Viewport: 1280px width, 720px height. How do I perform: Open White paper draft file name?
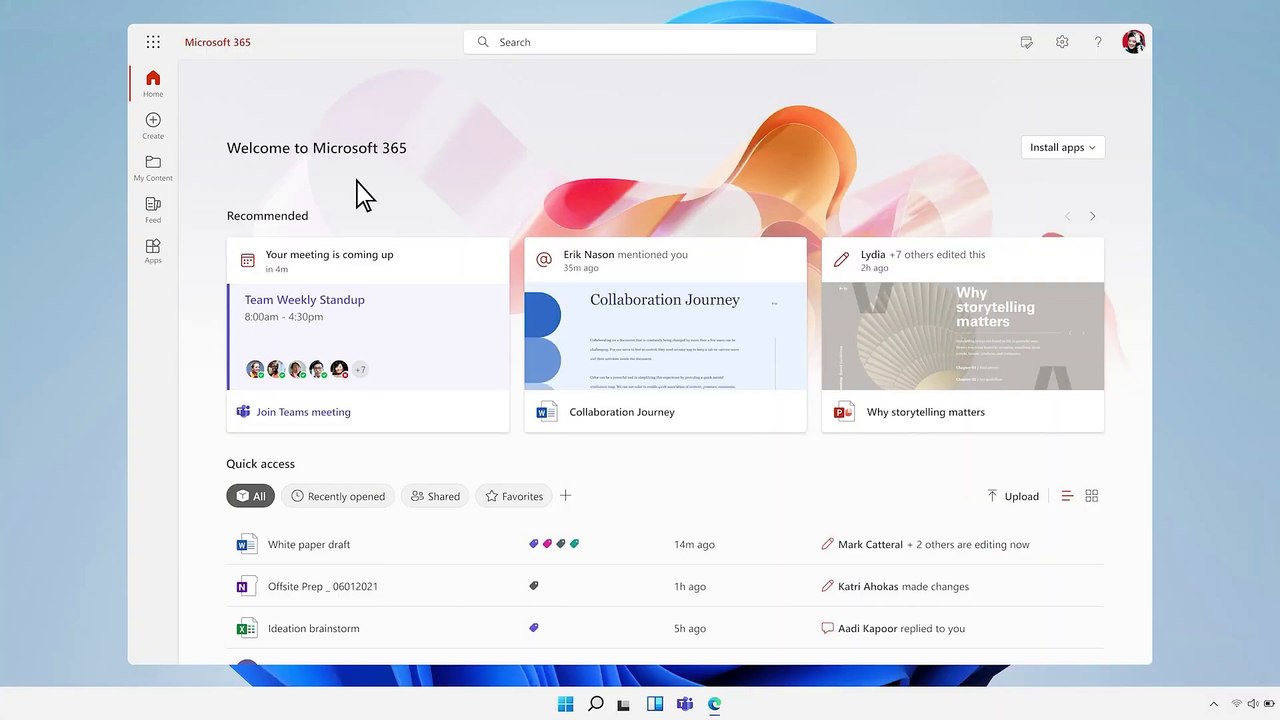coord(309,545)
